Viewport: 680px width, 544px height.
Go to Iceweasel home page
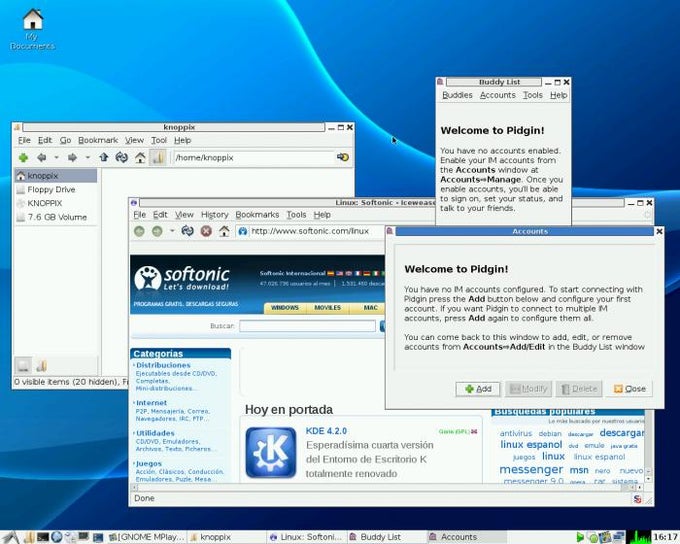coord(224,231)
